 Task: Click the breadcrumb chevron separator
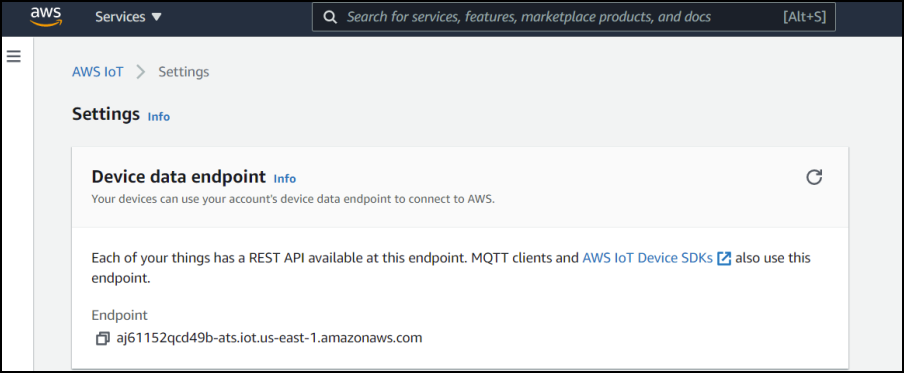[141, 72]
